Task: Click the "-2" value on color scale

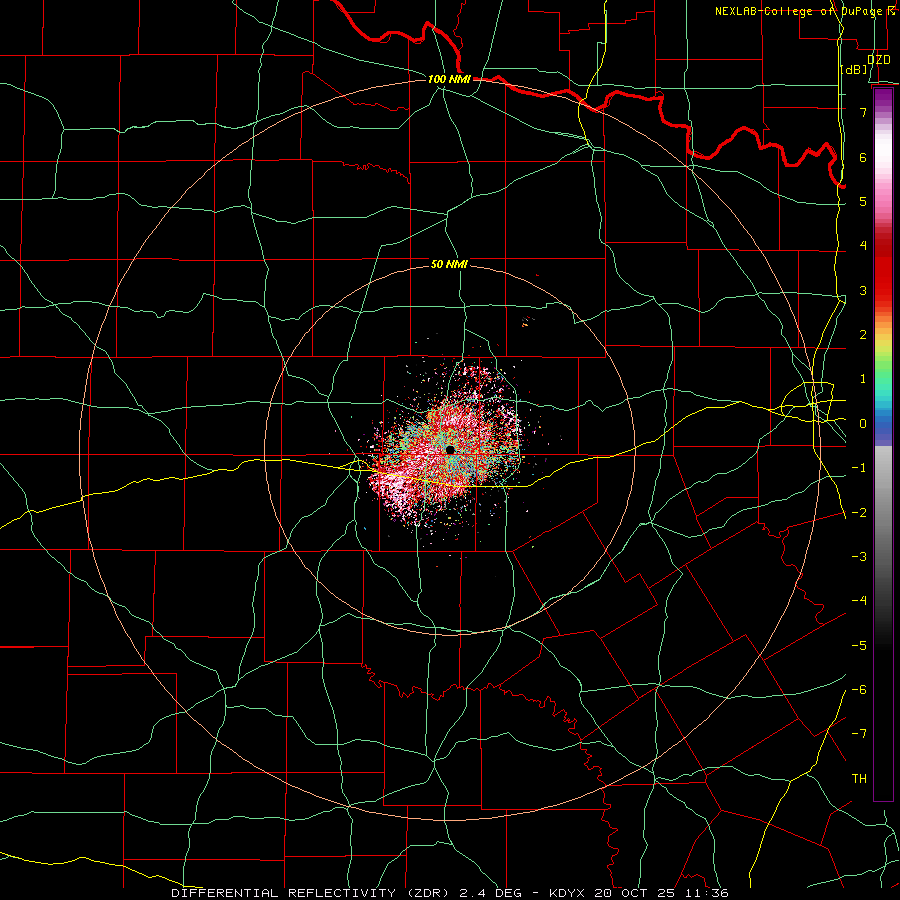Action: (x=859, y=513)
